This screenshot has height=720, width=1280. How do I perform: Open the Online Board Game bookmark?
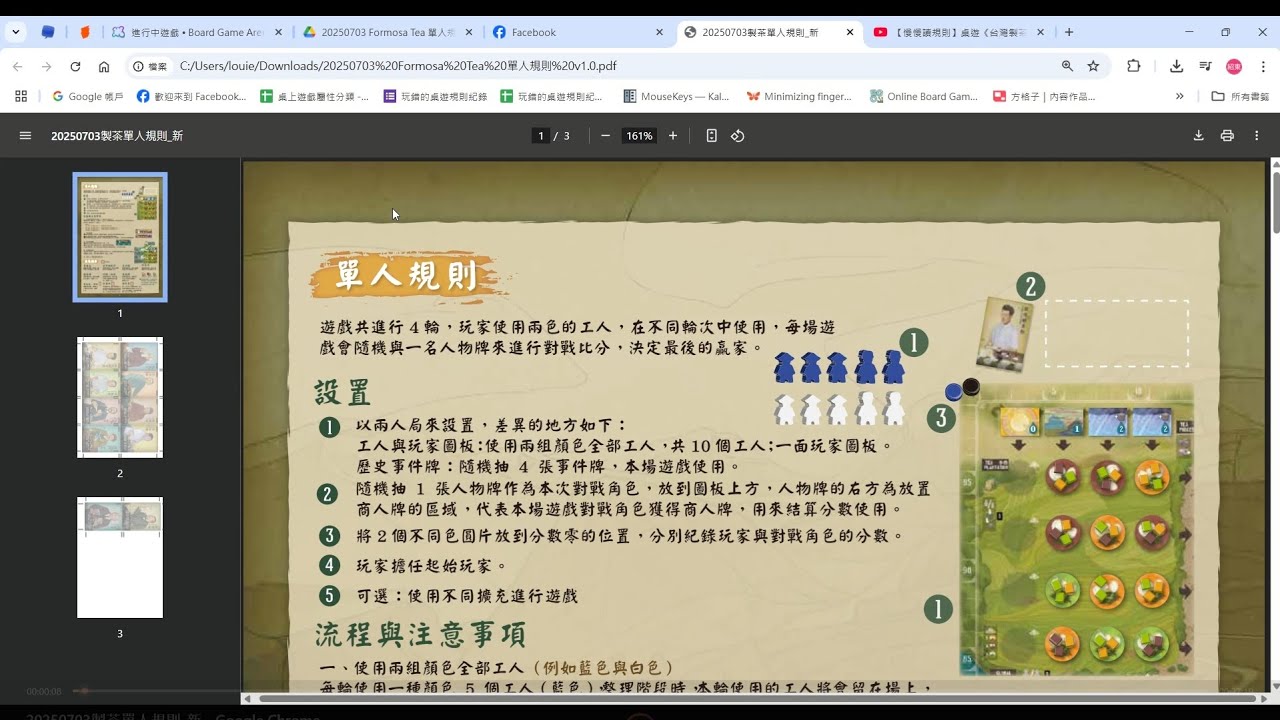coord(924,96)
